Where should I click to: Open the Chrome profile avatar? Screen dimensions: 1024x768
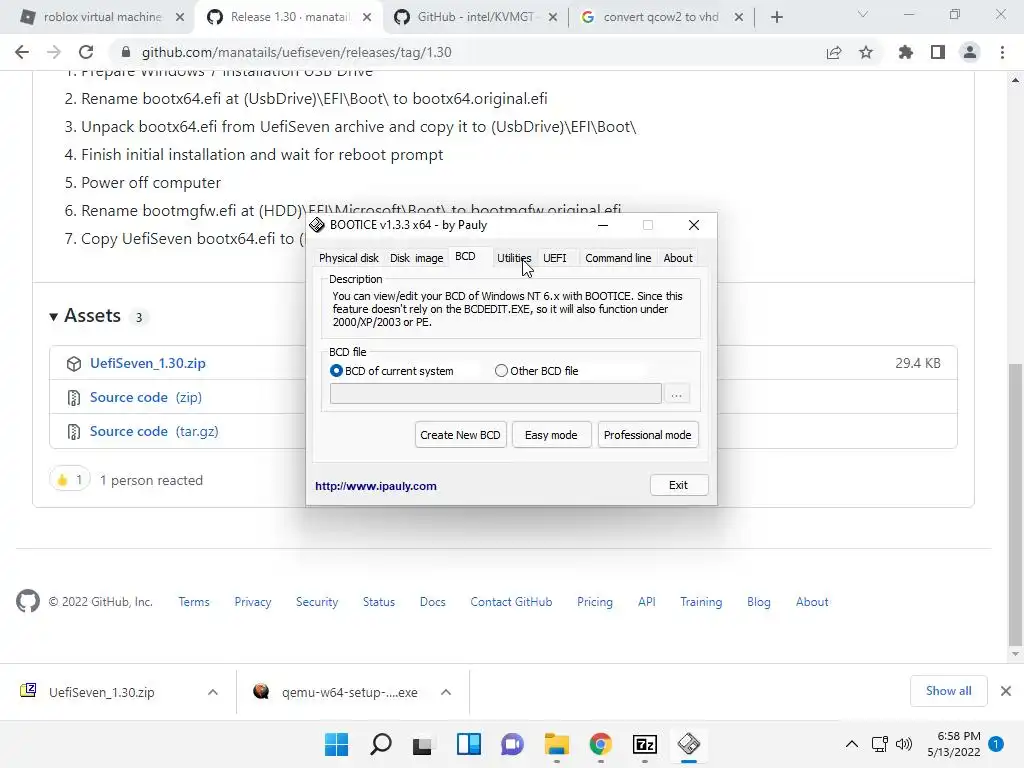click(x=970, y=52)
